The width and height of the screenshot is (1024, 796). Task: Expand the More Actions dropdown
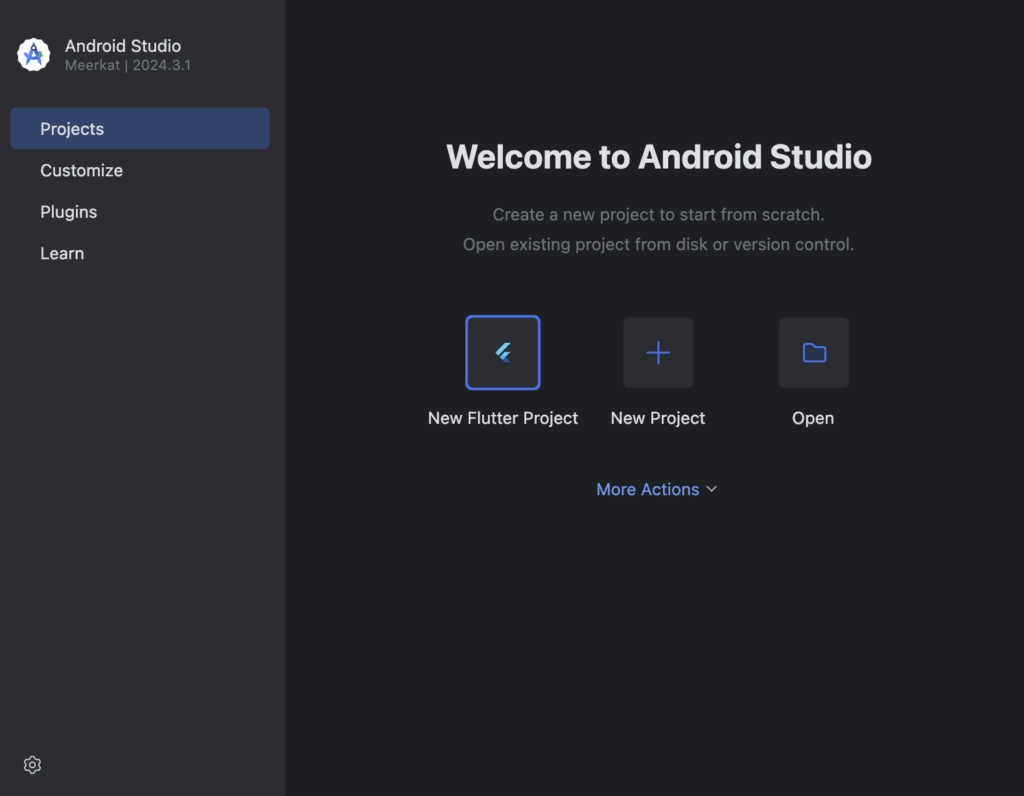pos(657,489)
